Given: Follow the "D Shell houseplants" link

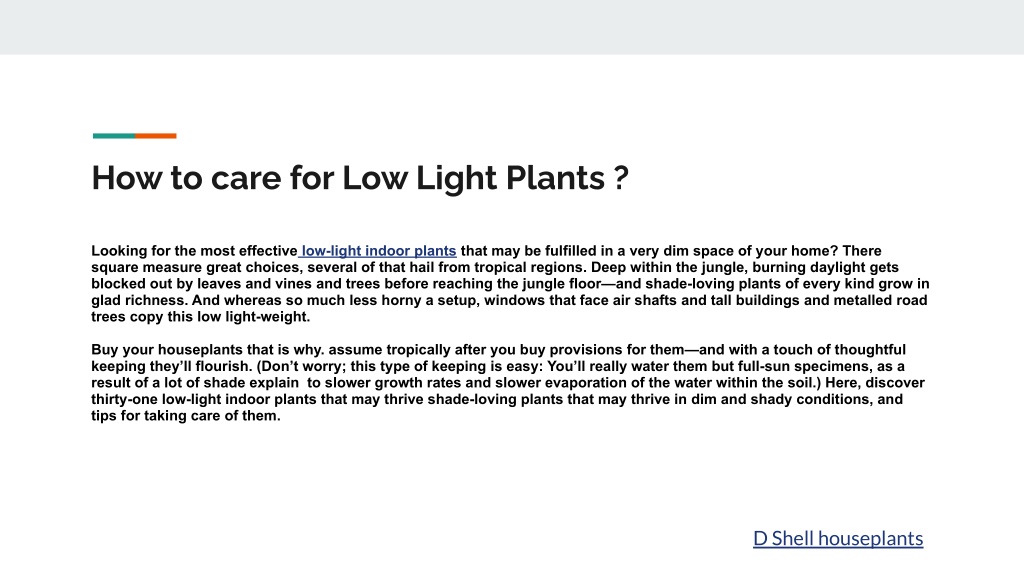Looking at the screenshot, I should click(x=838, y=538).
